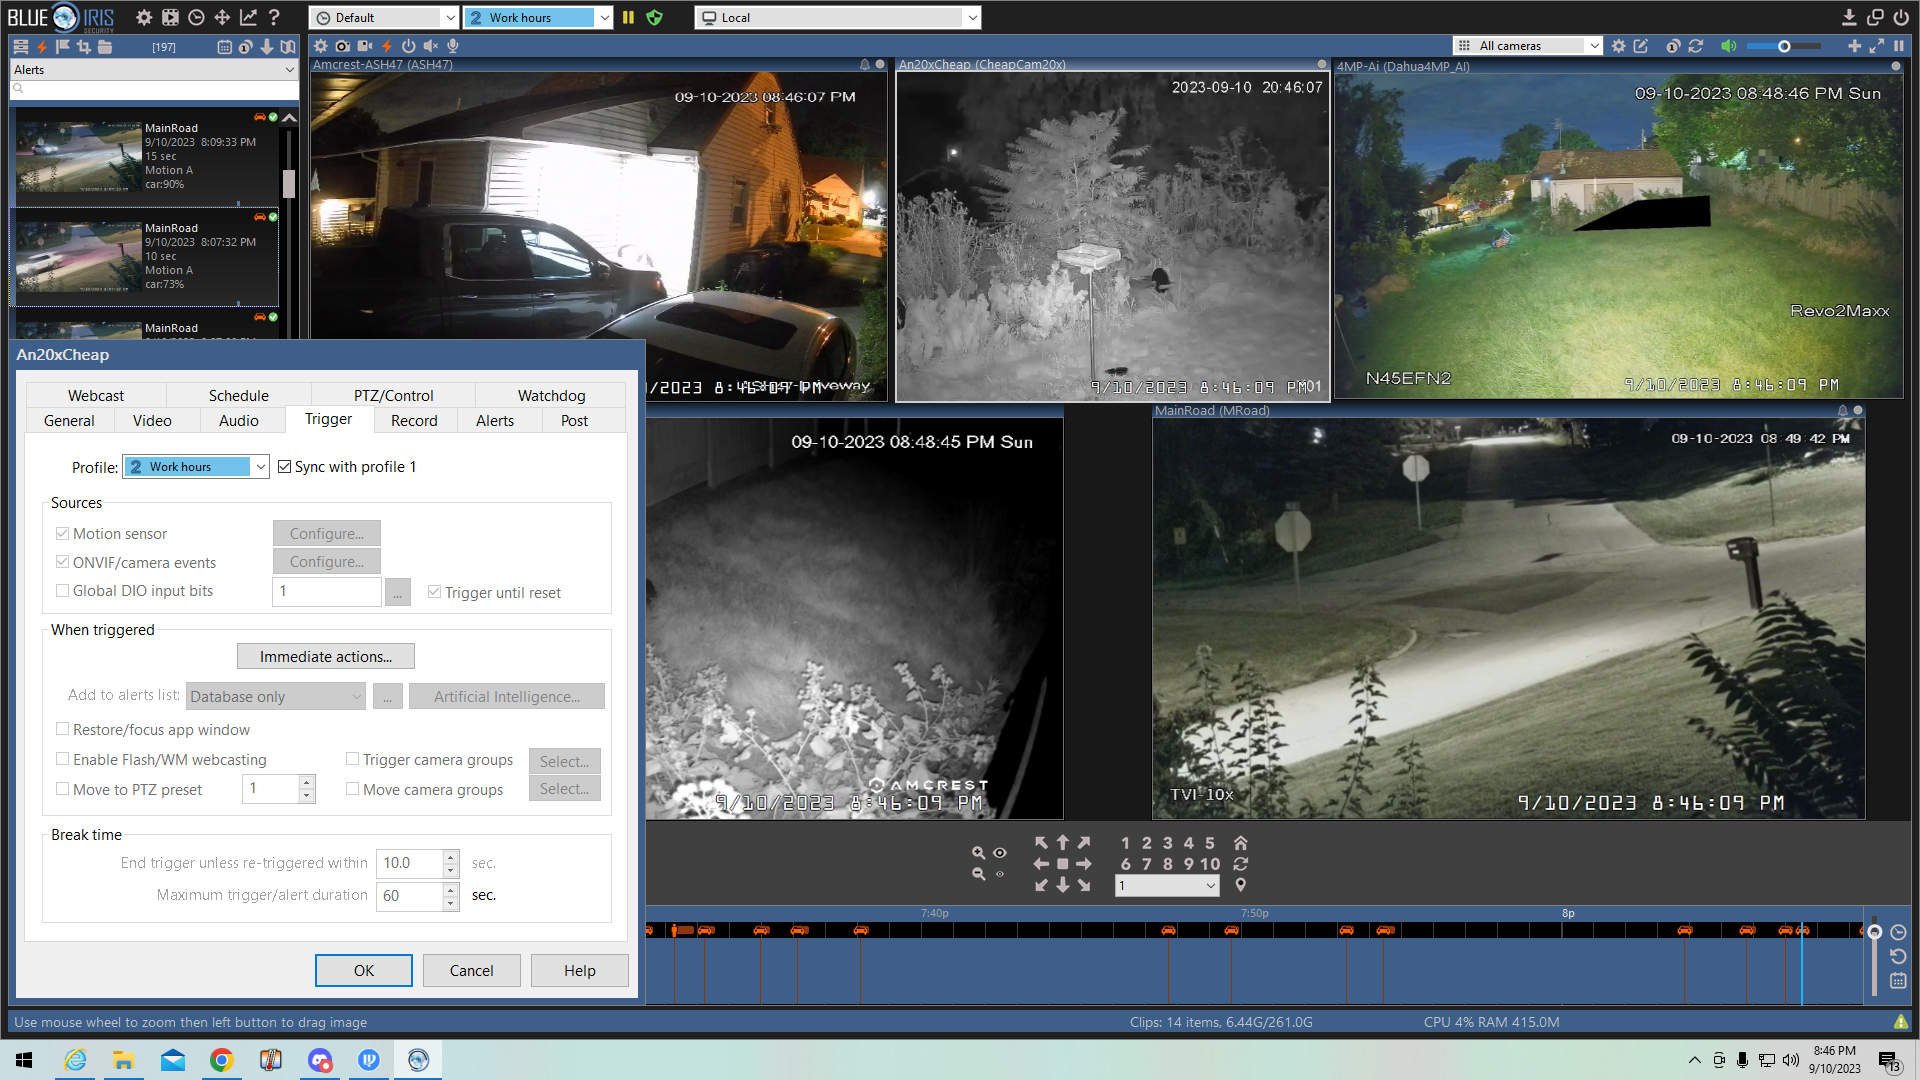Viewport: 1920px width, 1080px height.
Task: Click the add camera plus icon
Action: [x=1854, y=46]
